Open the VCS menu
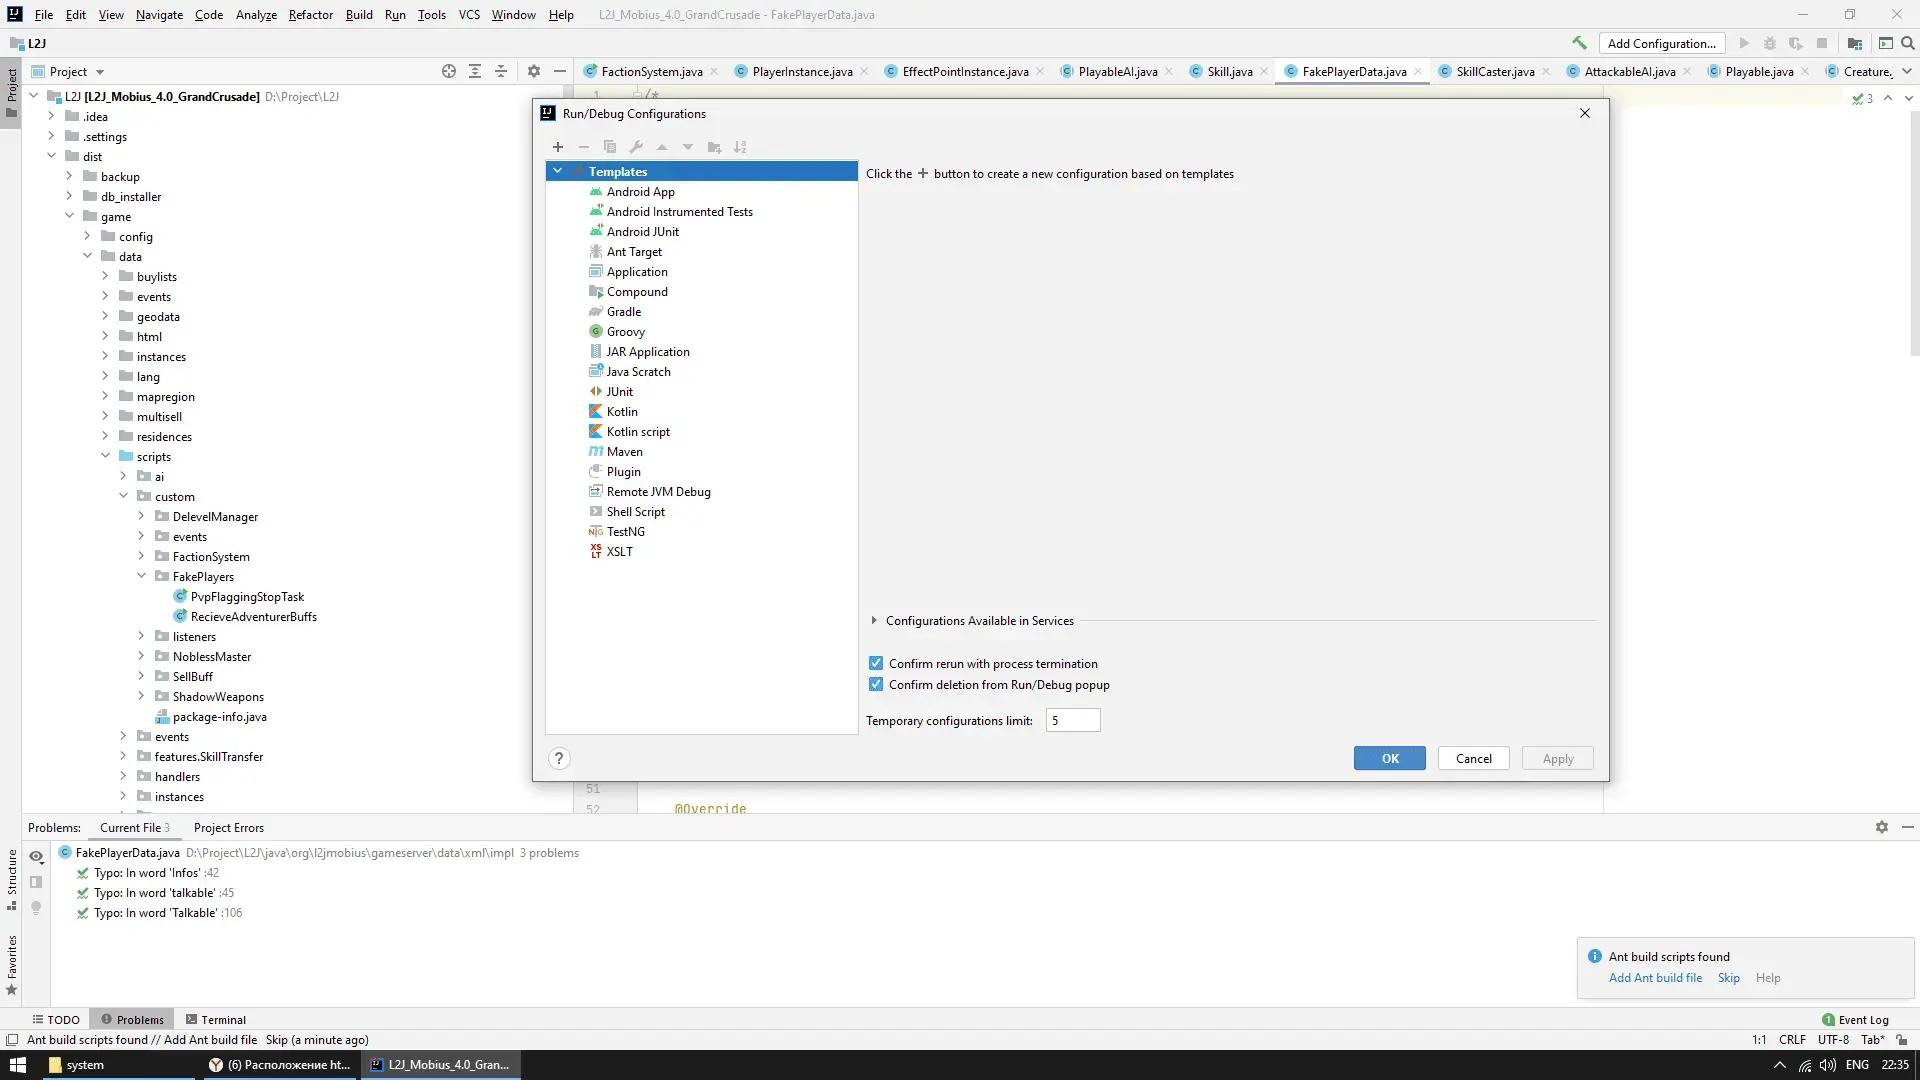Image resolution: width=1920 pixels, height=1080 pixels. click(469, 14)
